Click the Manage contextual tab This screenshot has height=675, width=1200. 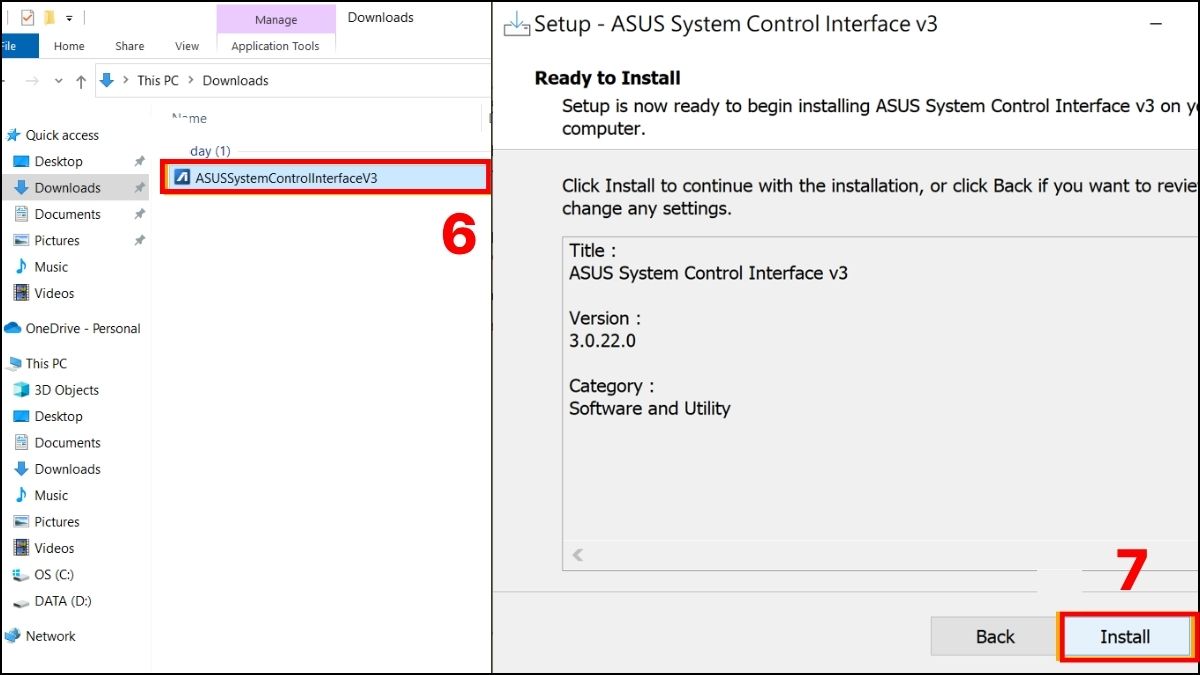[x=276, y=20]
